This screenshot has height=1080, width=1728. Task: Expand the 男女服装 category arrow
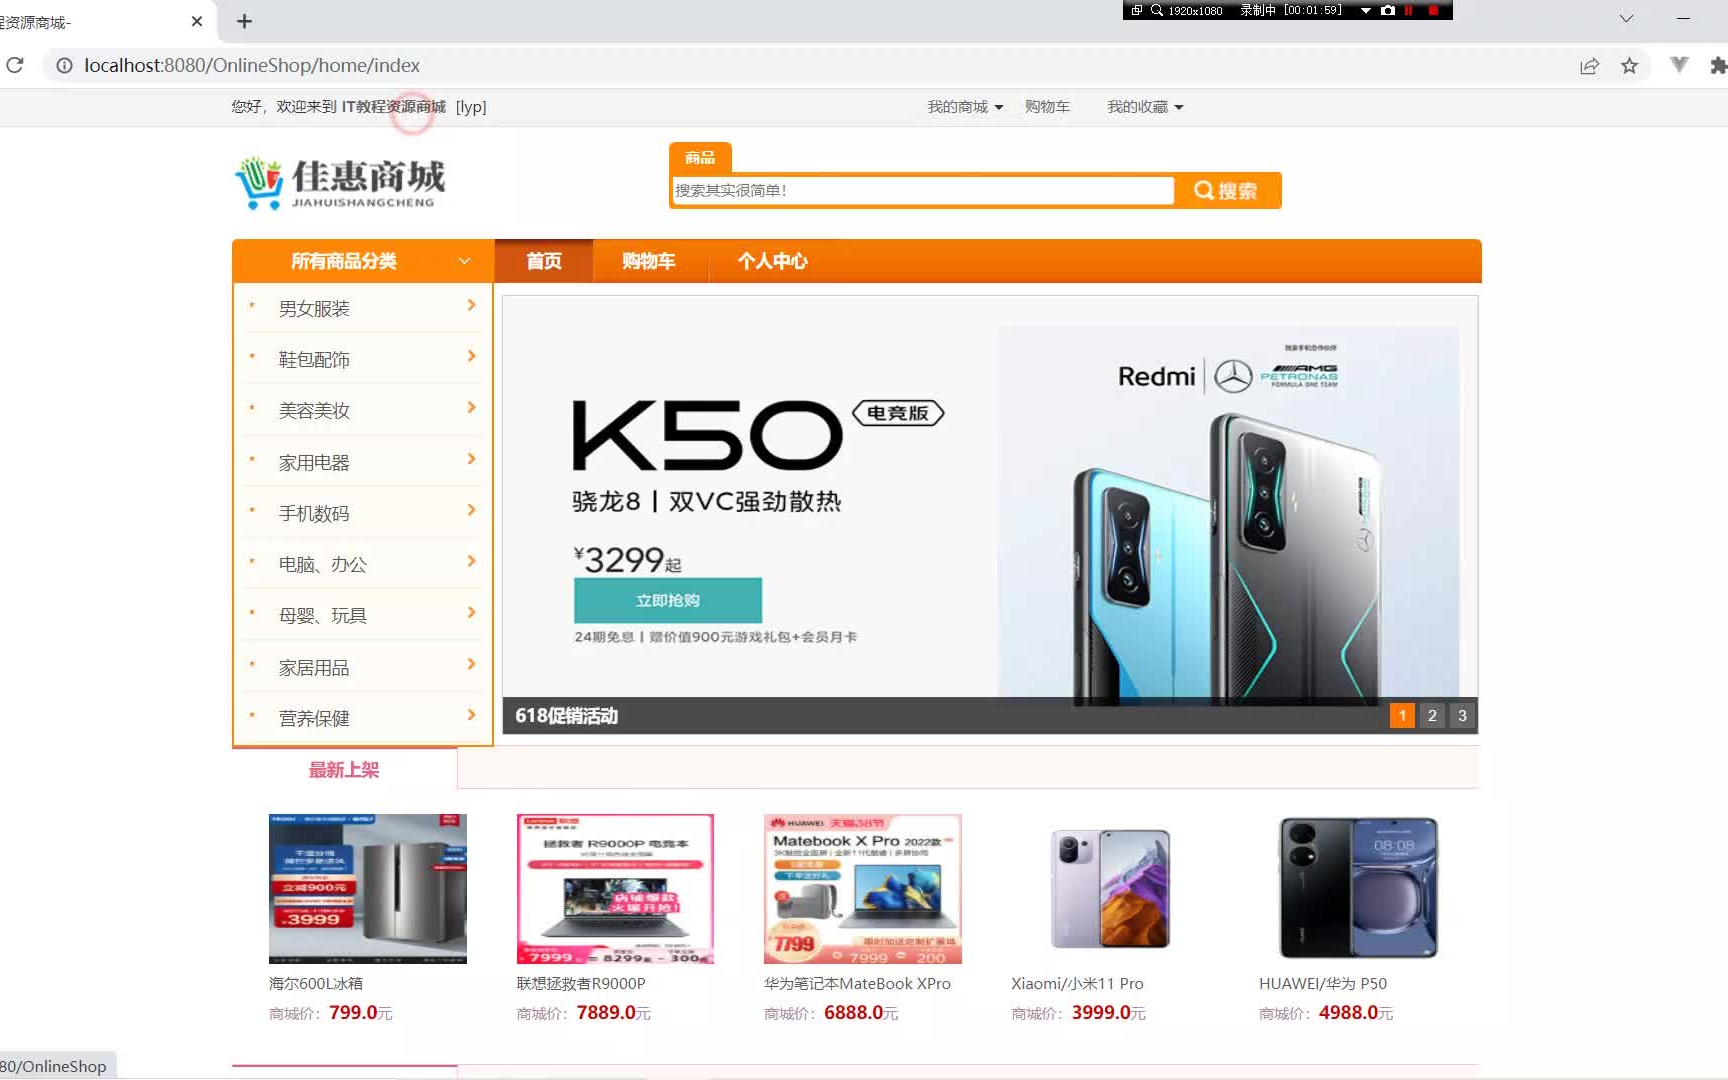pyautogui.click(x=471, y=305)
